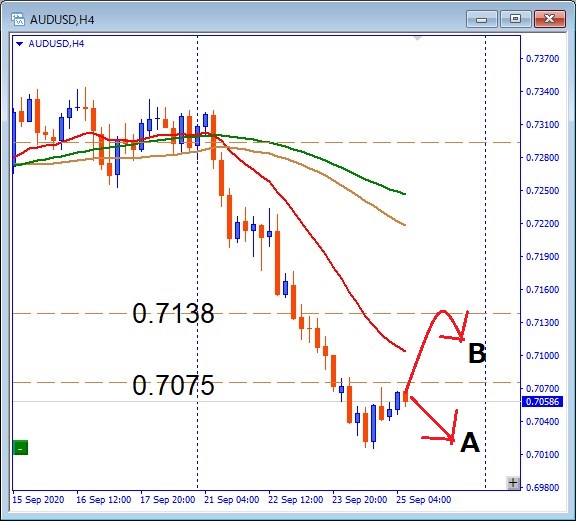Click the AUDUSD chart window icon in title bar
The image size is (576, 521).
point(18,19)
